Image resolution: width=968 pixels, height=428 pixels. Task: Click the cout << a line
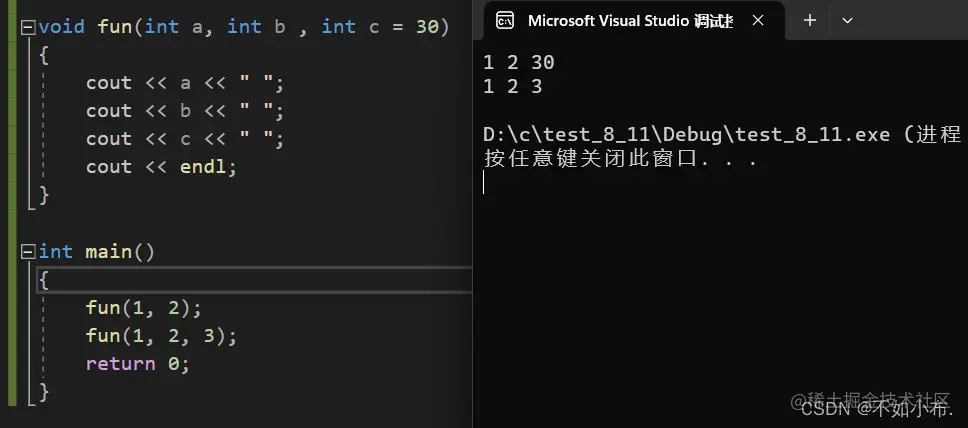(185, 83)
